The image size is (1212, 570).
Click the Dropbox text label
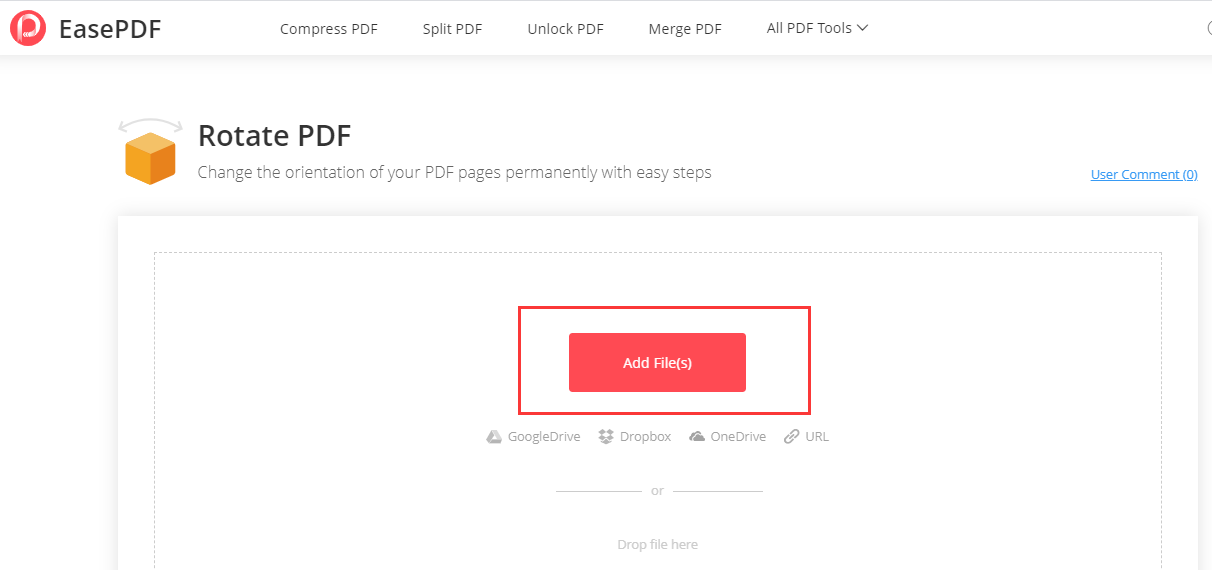pyautogui.click(x=645, y=437)
